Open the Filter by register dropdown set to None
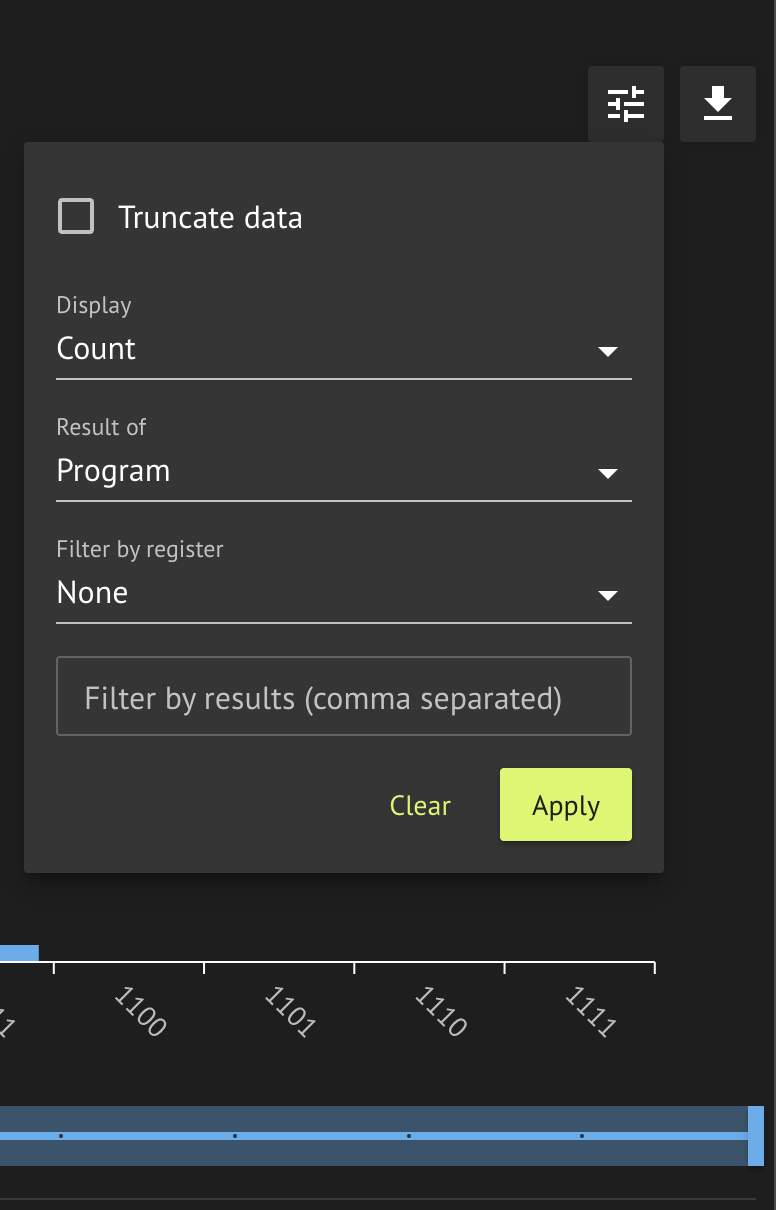Image resolution: width=776 pixels, height=1210 pixels. [344, 593]
